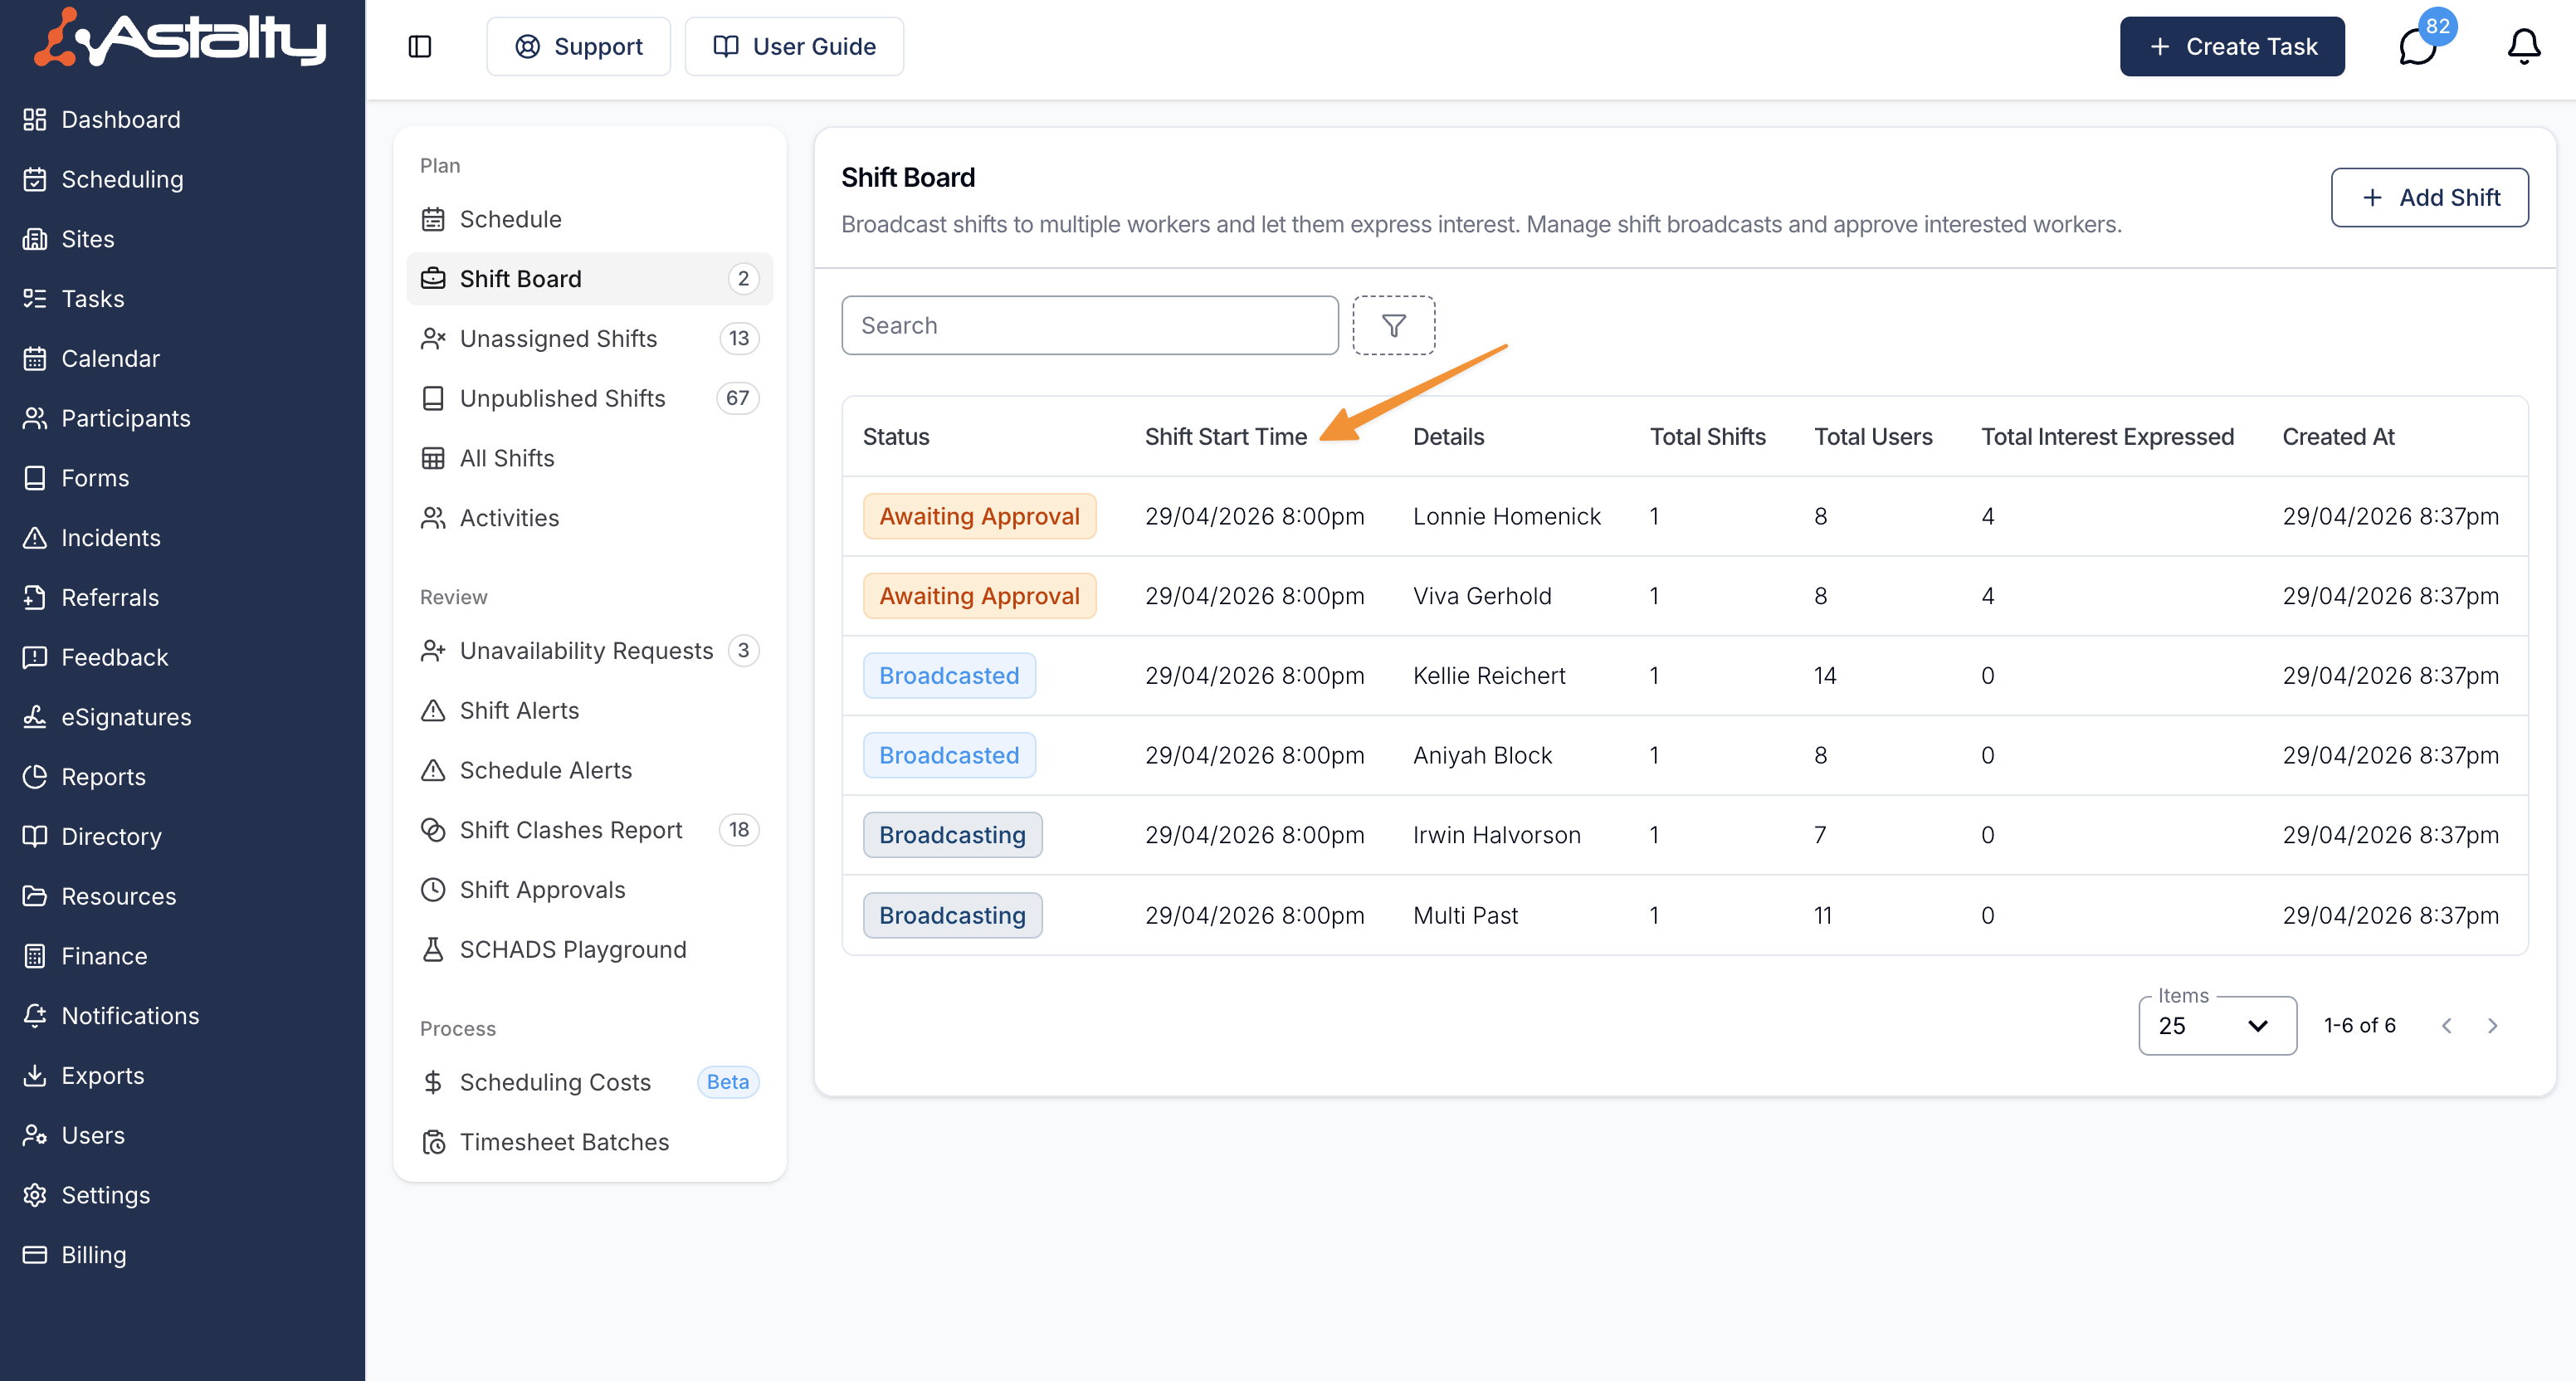The image size is (2576, 1381).
Task: Click the Add Shift button
Action: pyautogui.click(x=2429, y=197)
